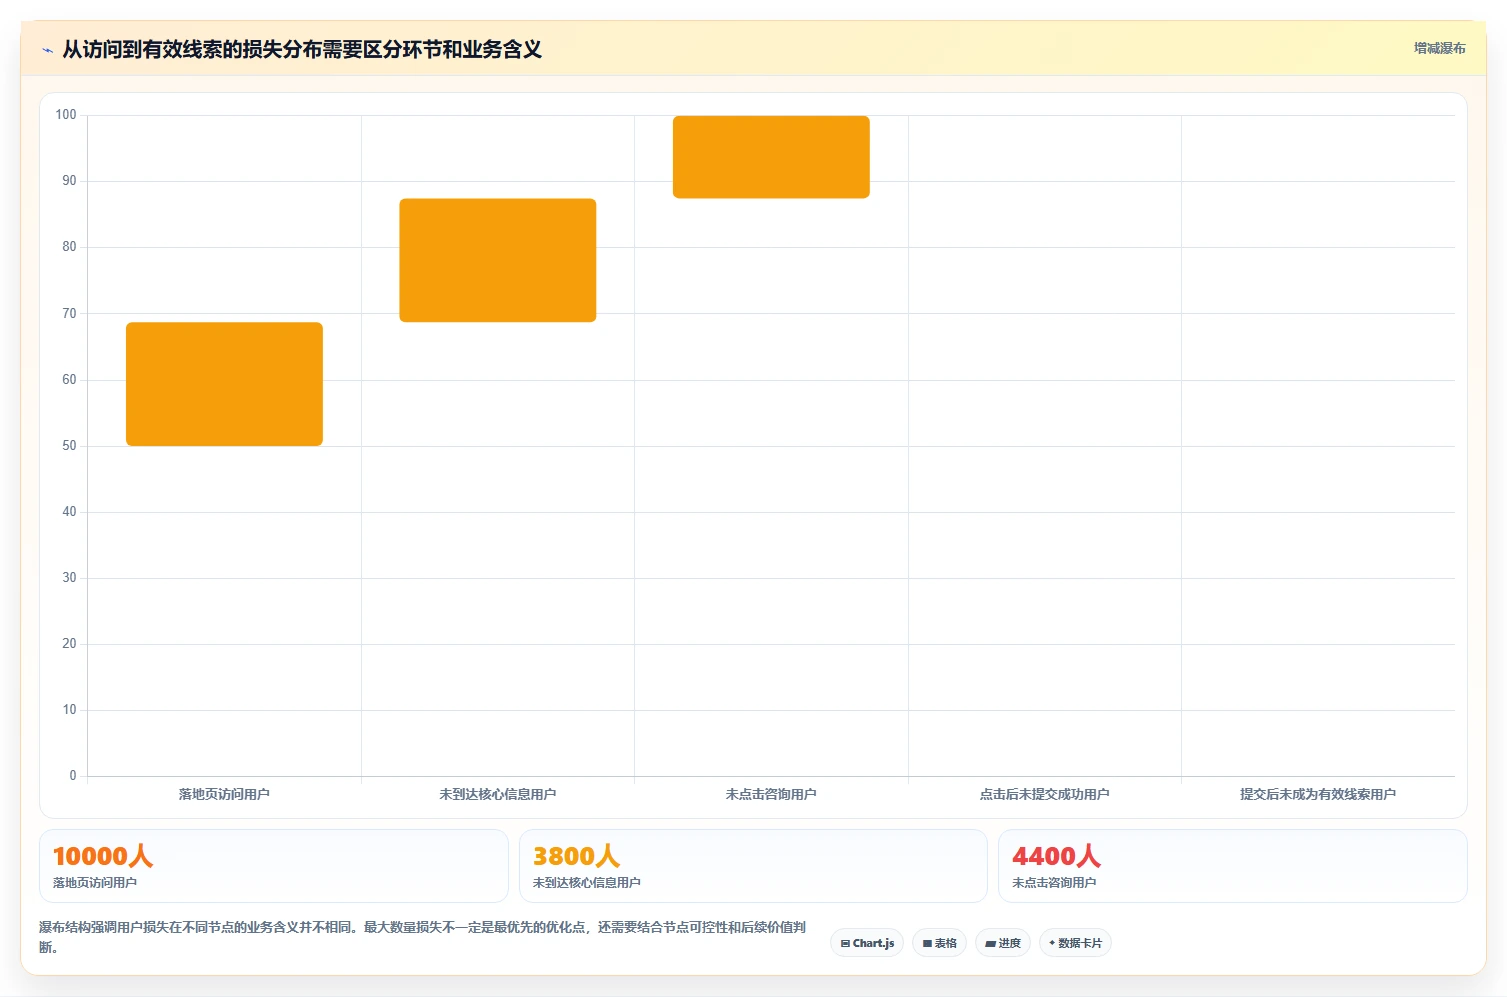
Task: Open the 4400人 data card
Action: click(x=1232, y=866)
